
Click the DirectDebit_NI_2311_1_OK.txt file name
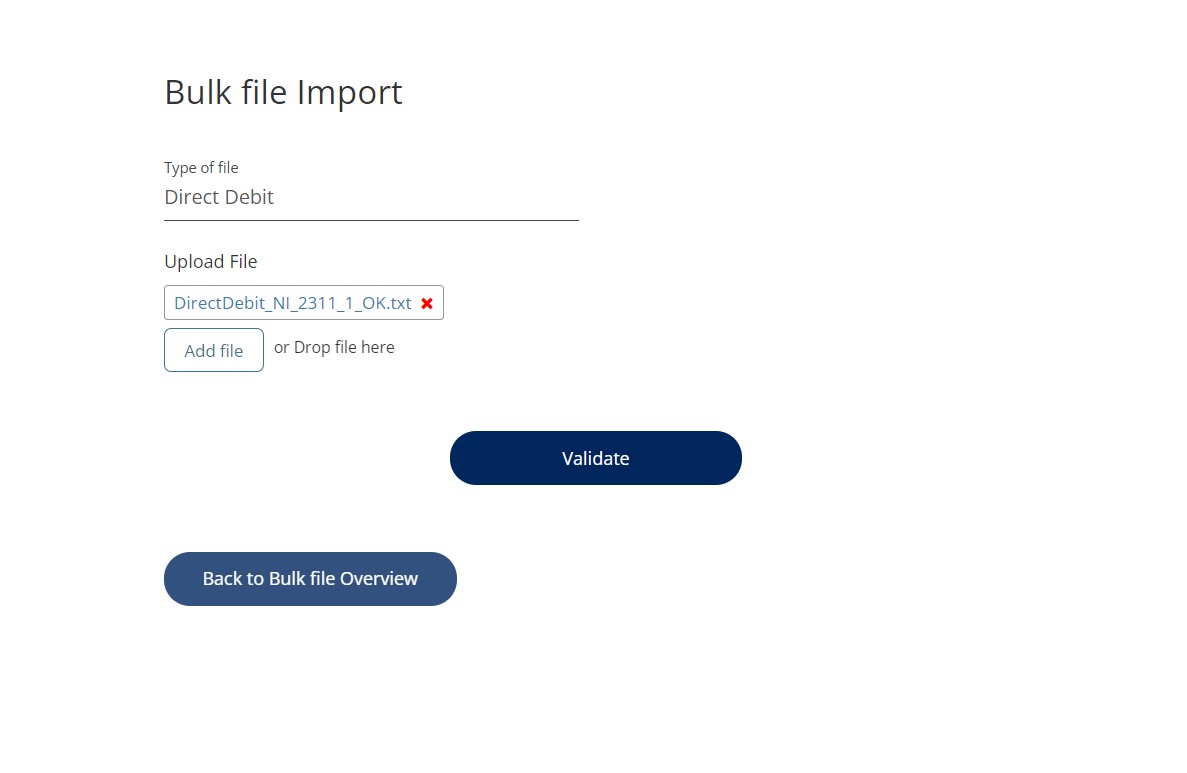(292, 303)
